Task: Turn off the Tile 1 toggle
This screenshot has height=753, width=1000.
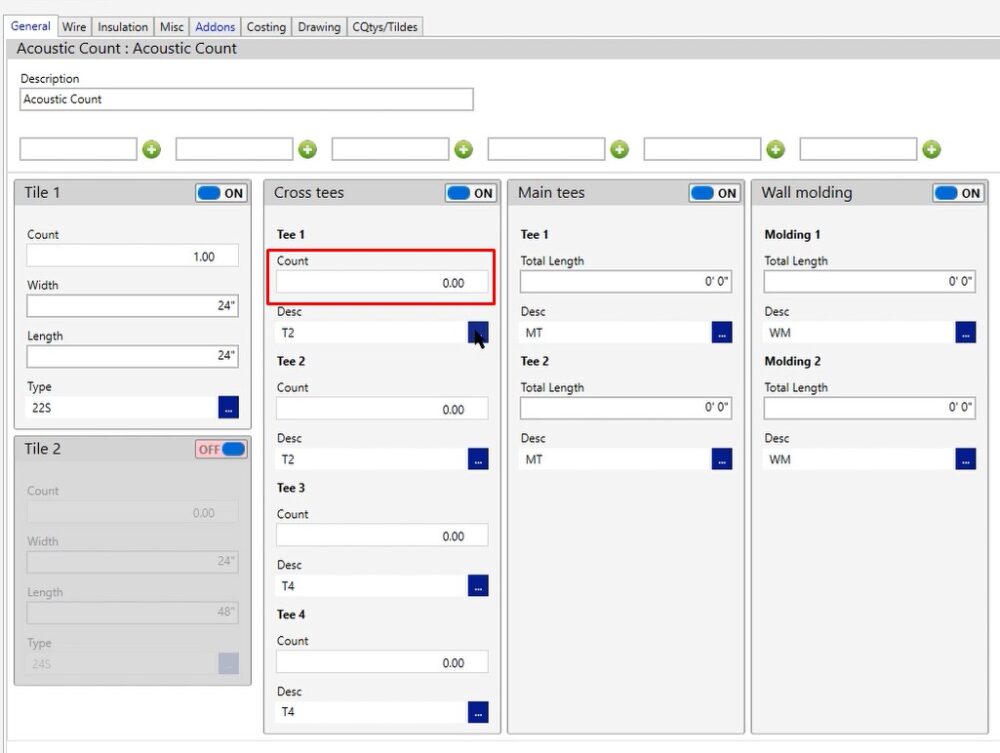Action: tap(222, 194)
